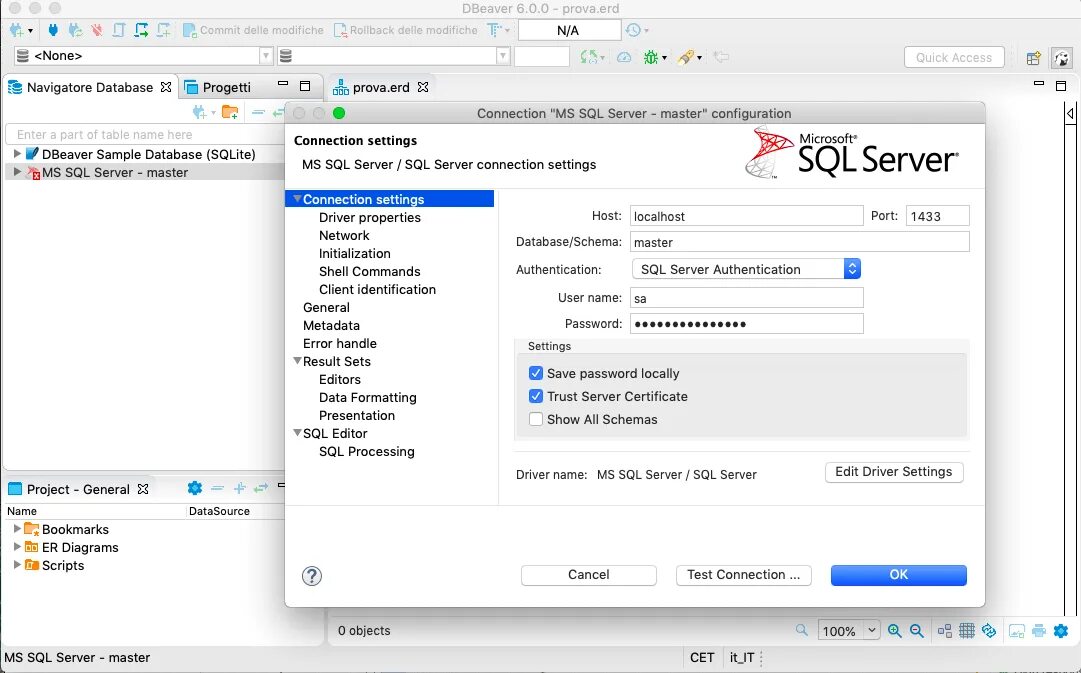Image resolution: width=1081 pixels, height=673 pixels.
Task: Open the Network settings page
Action: [x=344, y=235]
